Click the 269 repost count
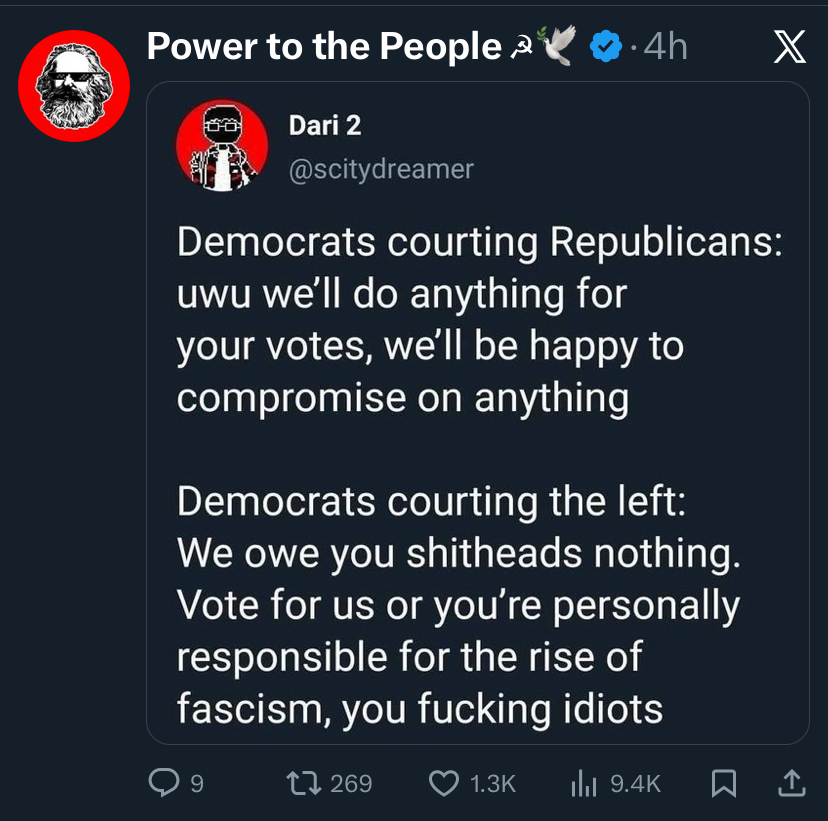Viewport: 828px width, 821px height. 351,783
